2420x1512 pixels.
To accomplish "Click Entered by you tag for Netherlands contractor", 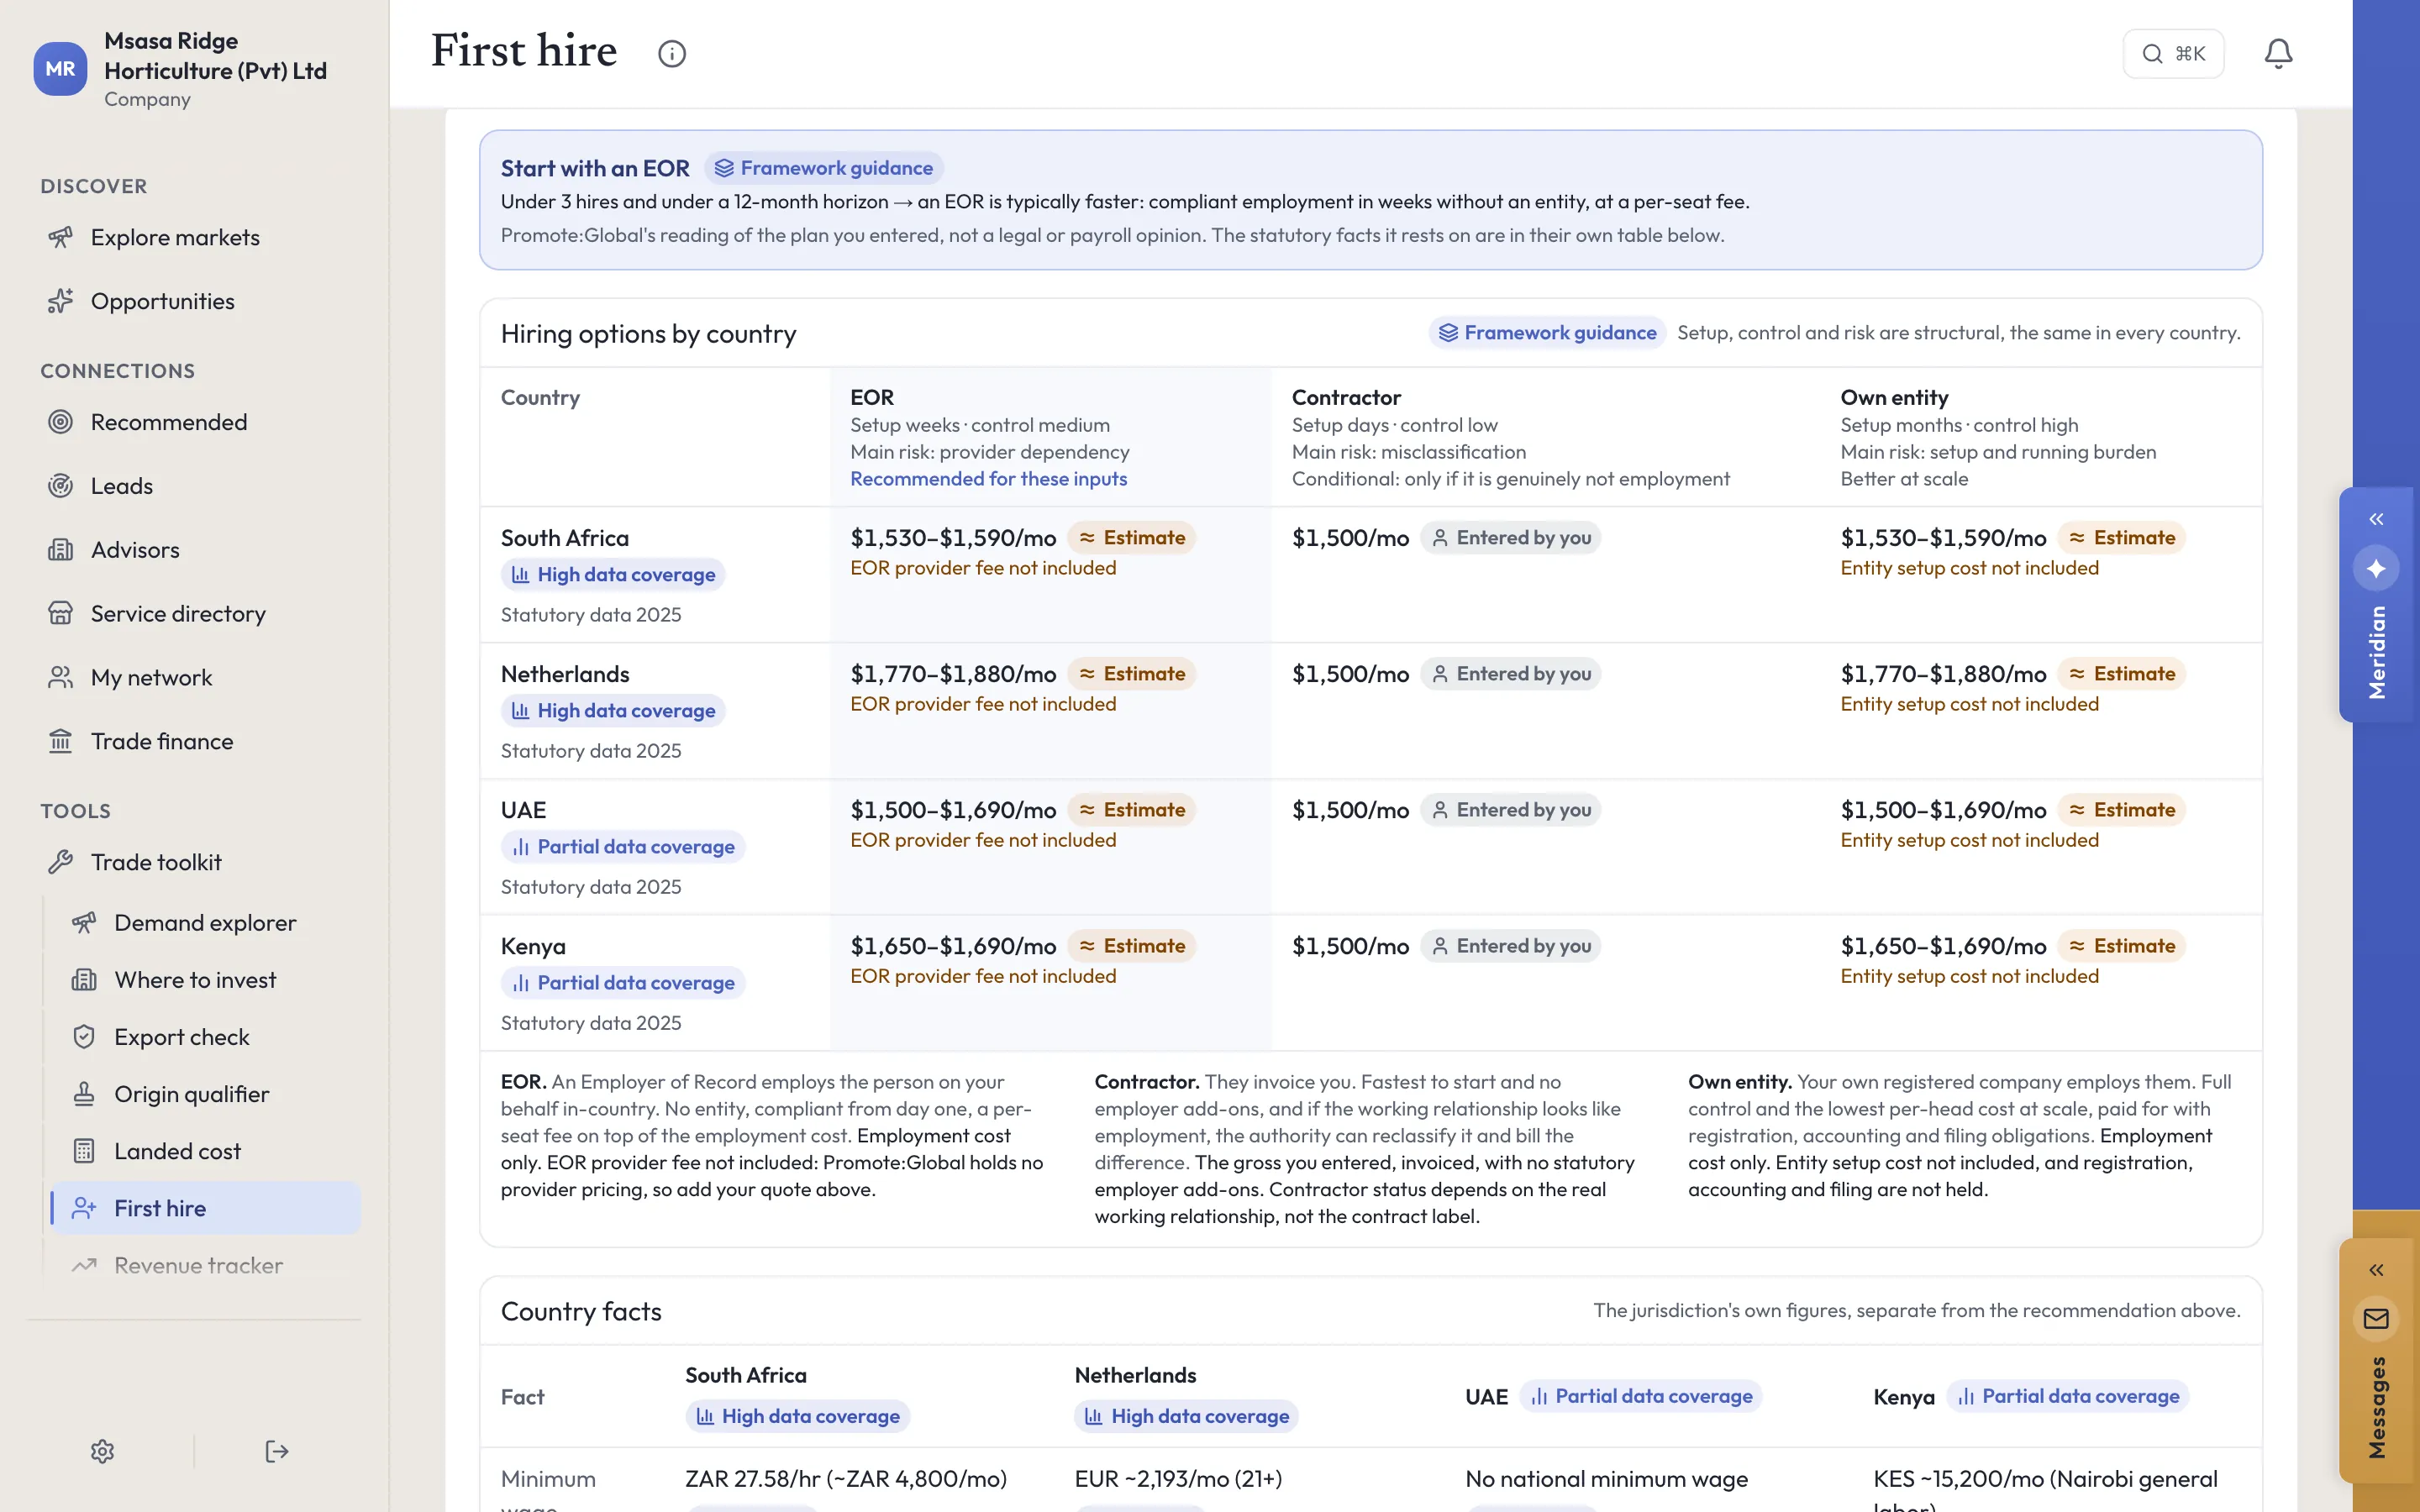I will tap(1510, 674).
